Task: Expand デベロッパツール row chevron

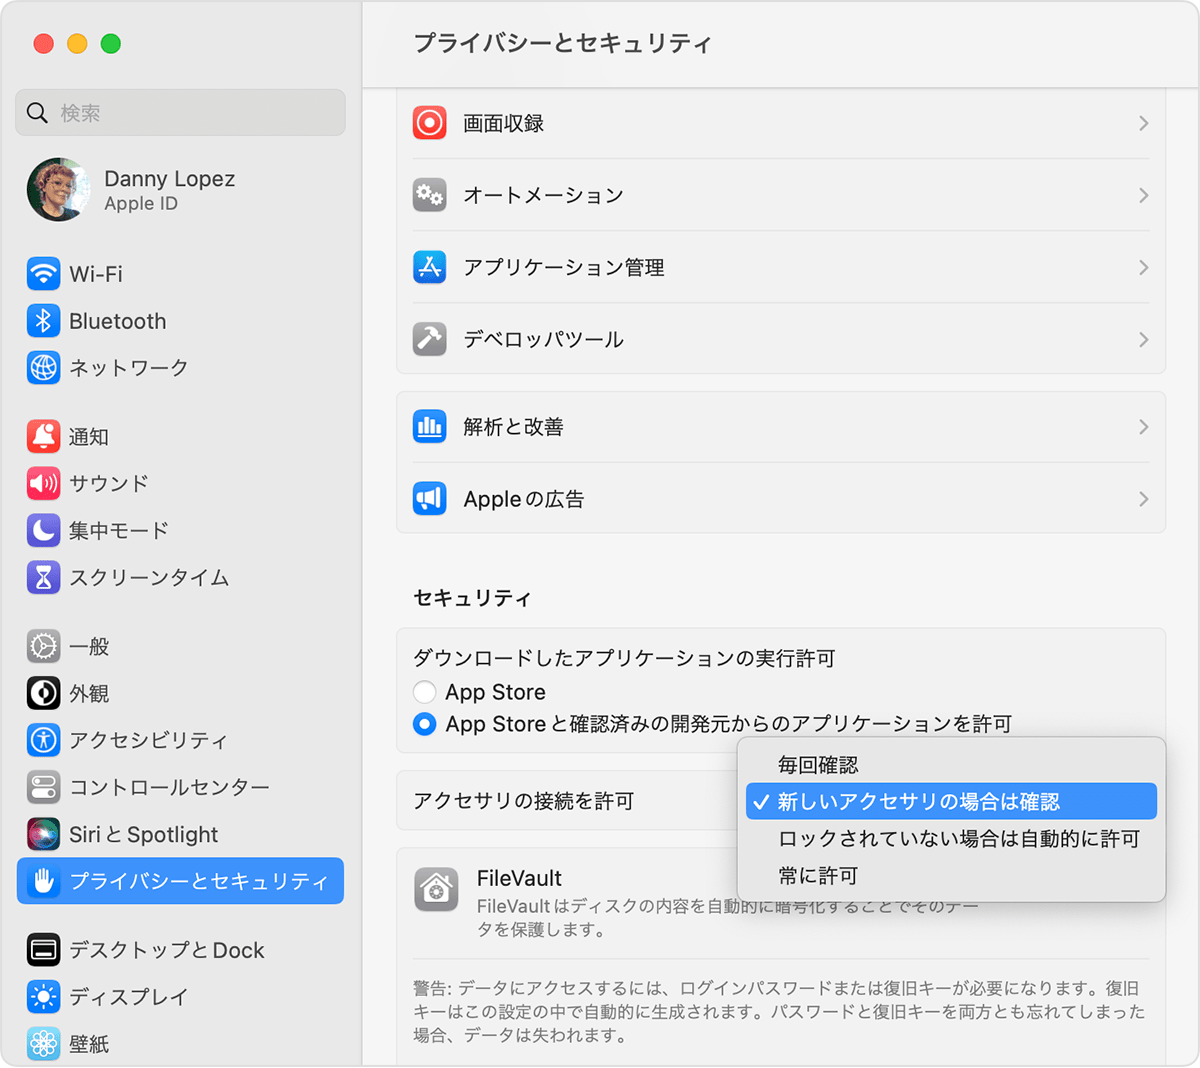Action: pyautogui.click(x=1143, y=339)
